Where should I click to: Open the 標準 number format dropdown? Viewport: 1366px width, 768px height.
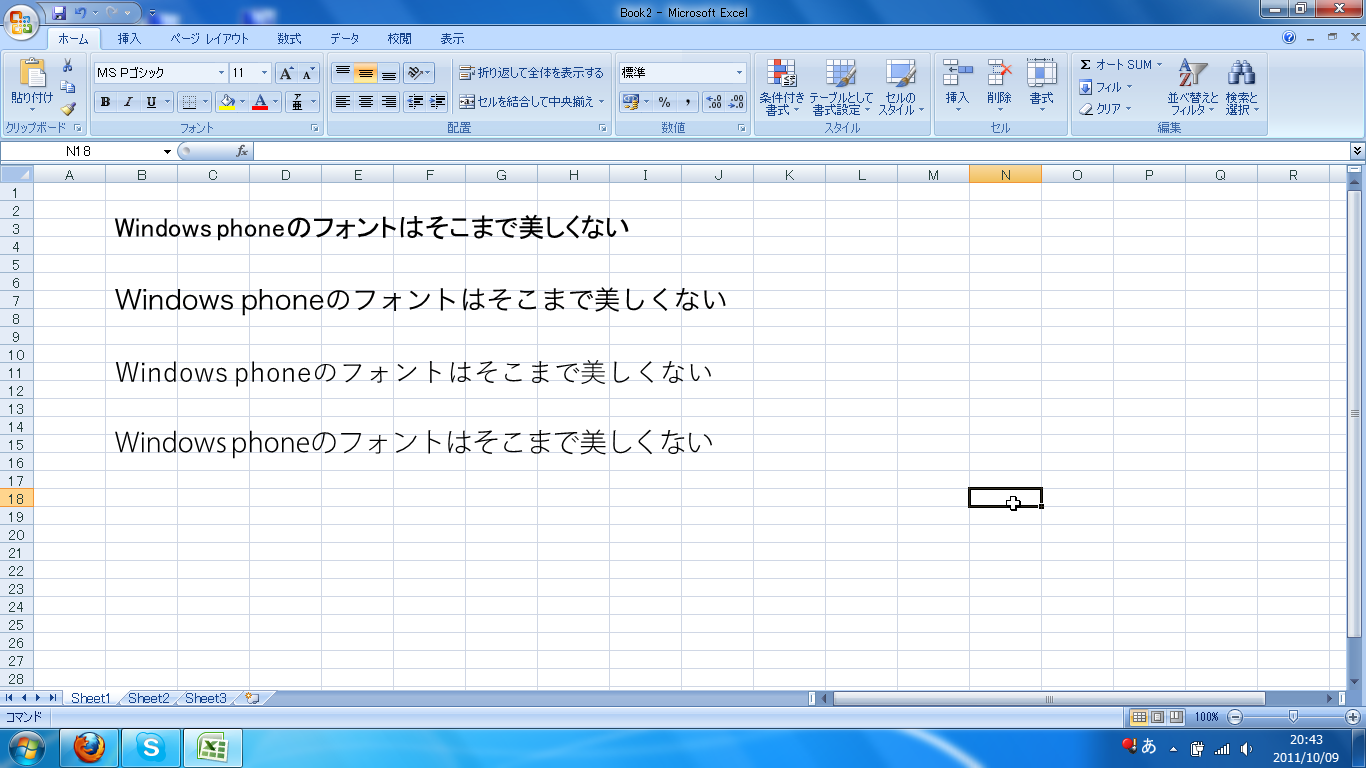click(740, 73)
